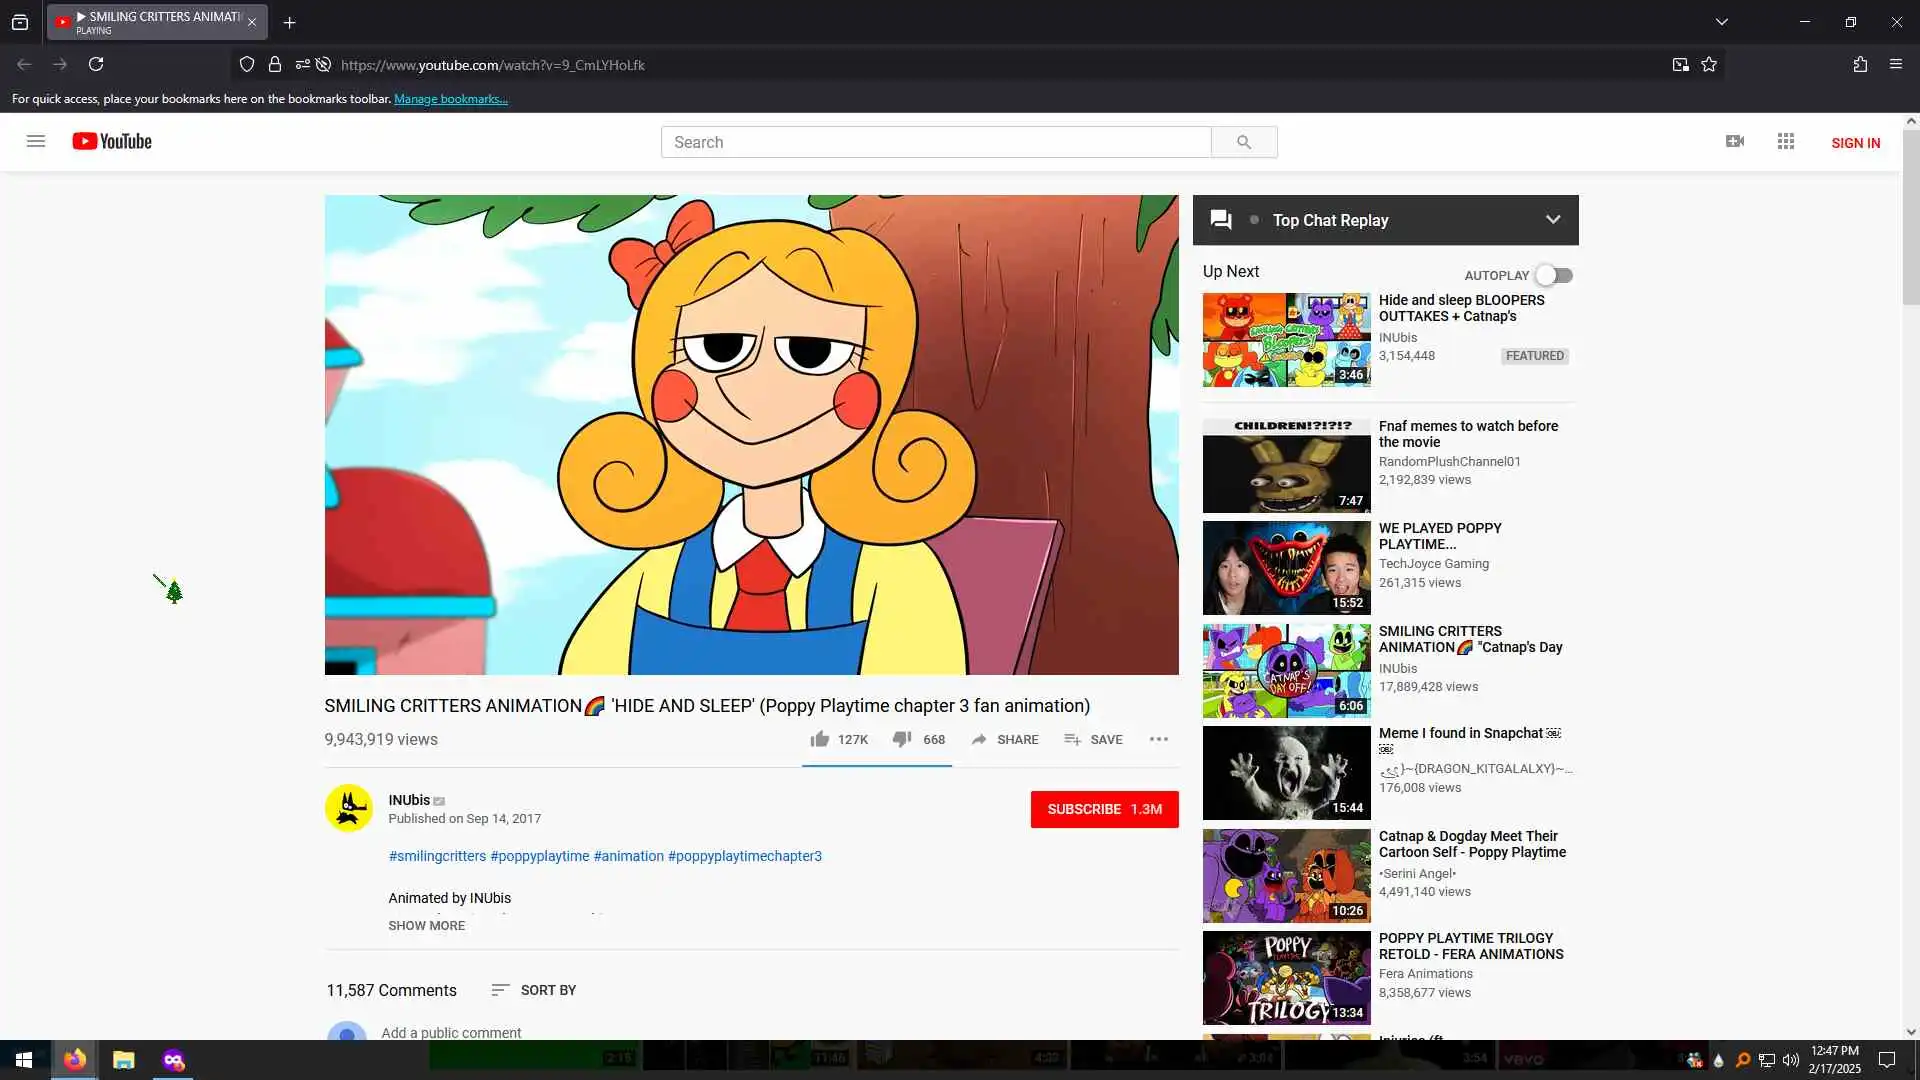
Task: Open the YouTube apps grid icon
Action: coord(1786,141)
